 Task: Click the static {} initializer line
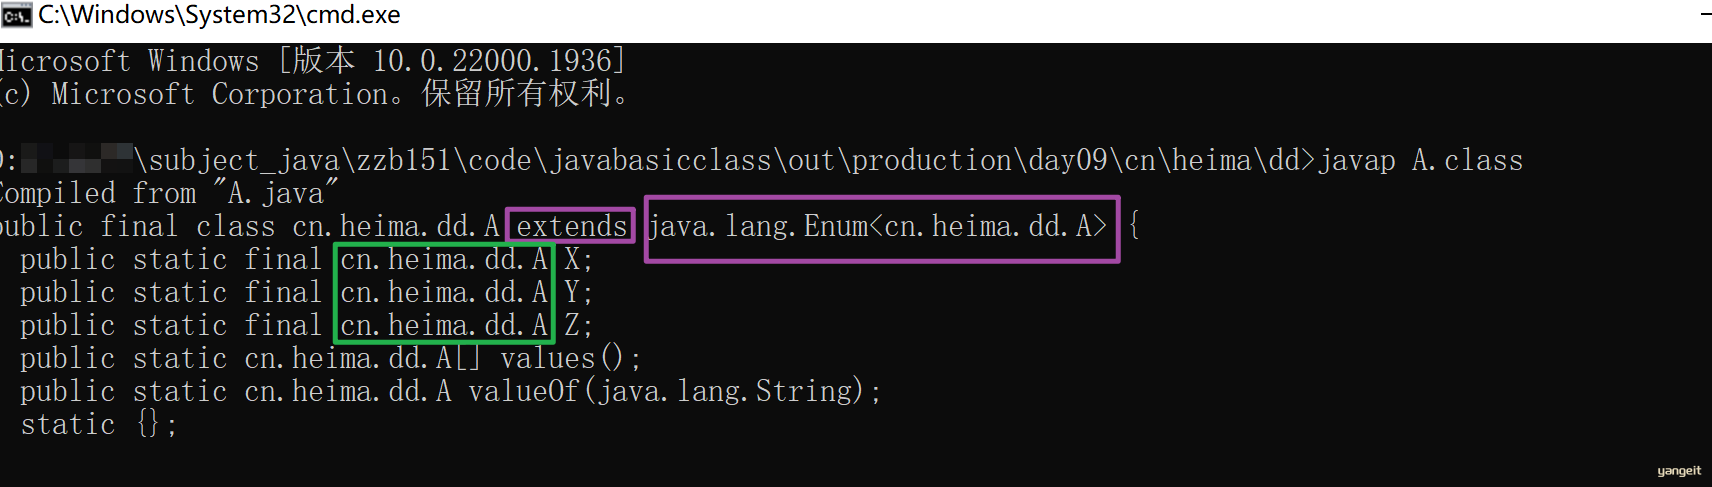pos(98,424)
